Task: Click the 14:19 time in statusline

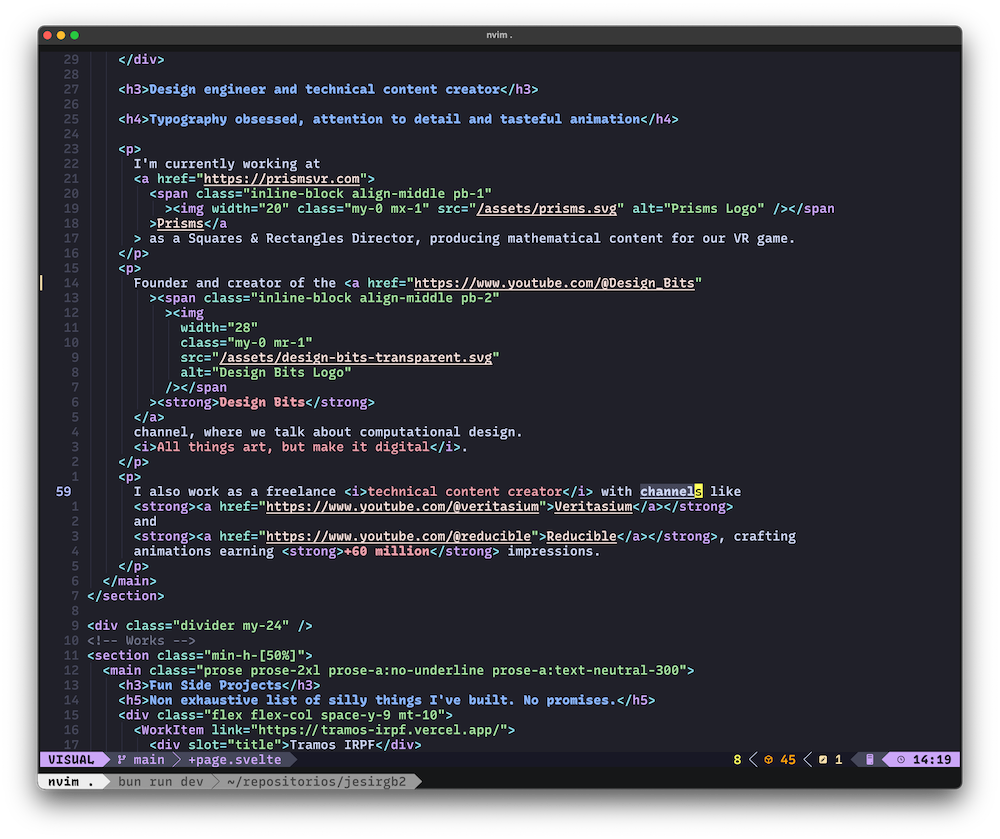Action: (932, 760)
